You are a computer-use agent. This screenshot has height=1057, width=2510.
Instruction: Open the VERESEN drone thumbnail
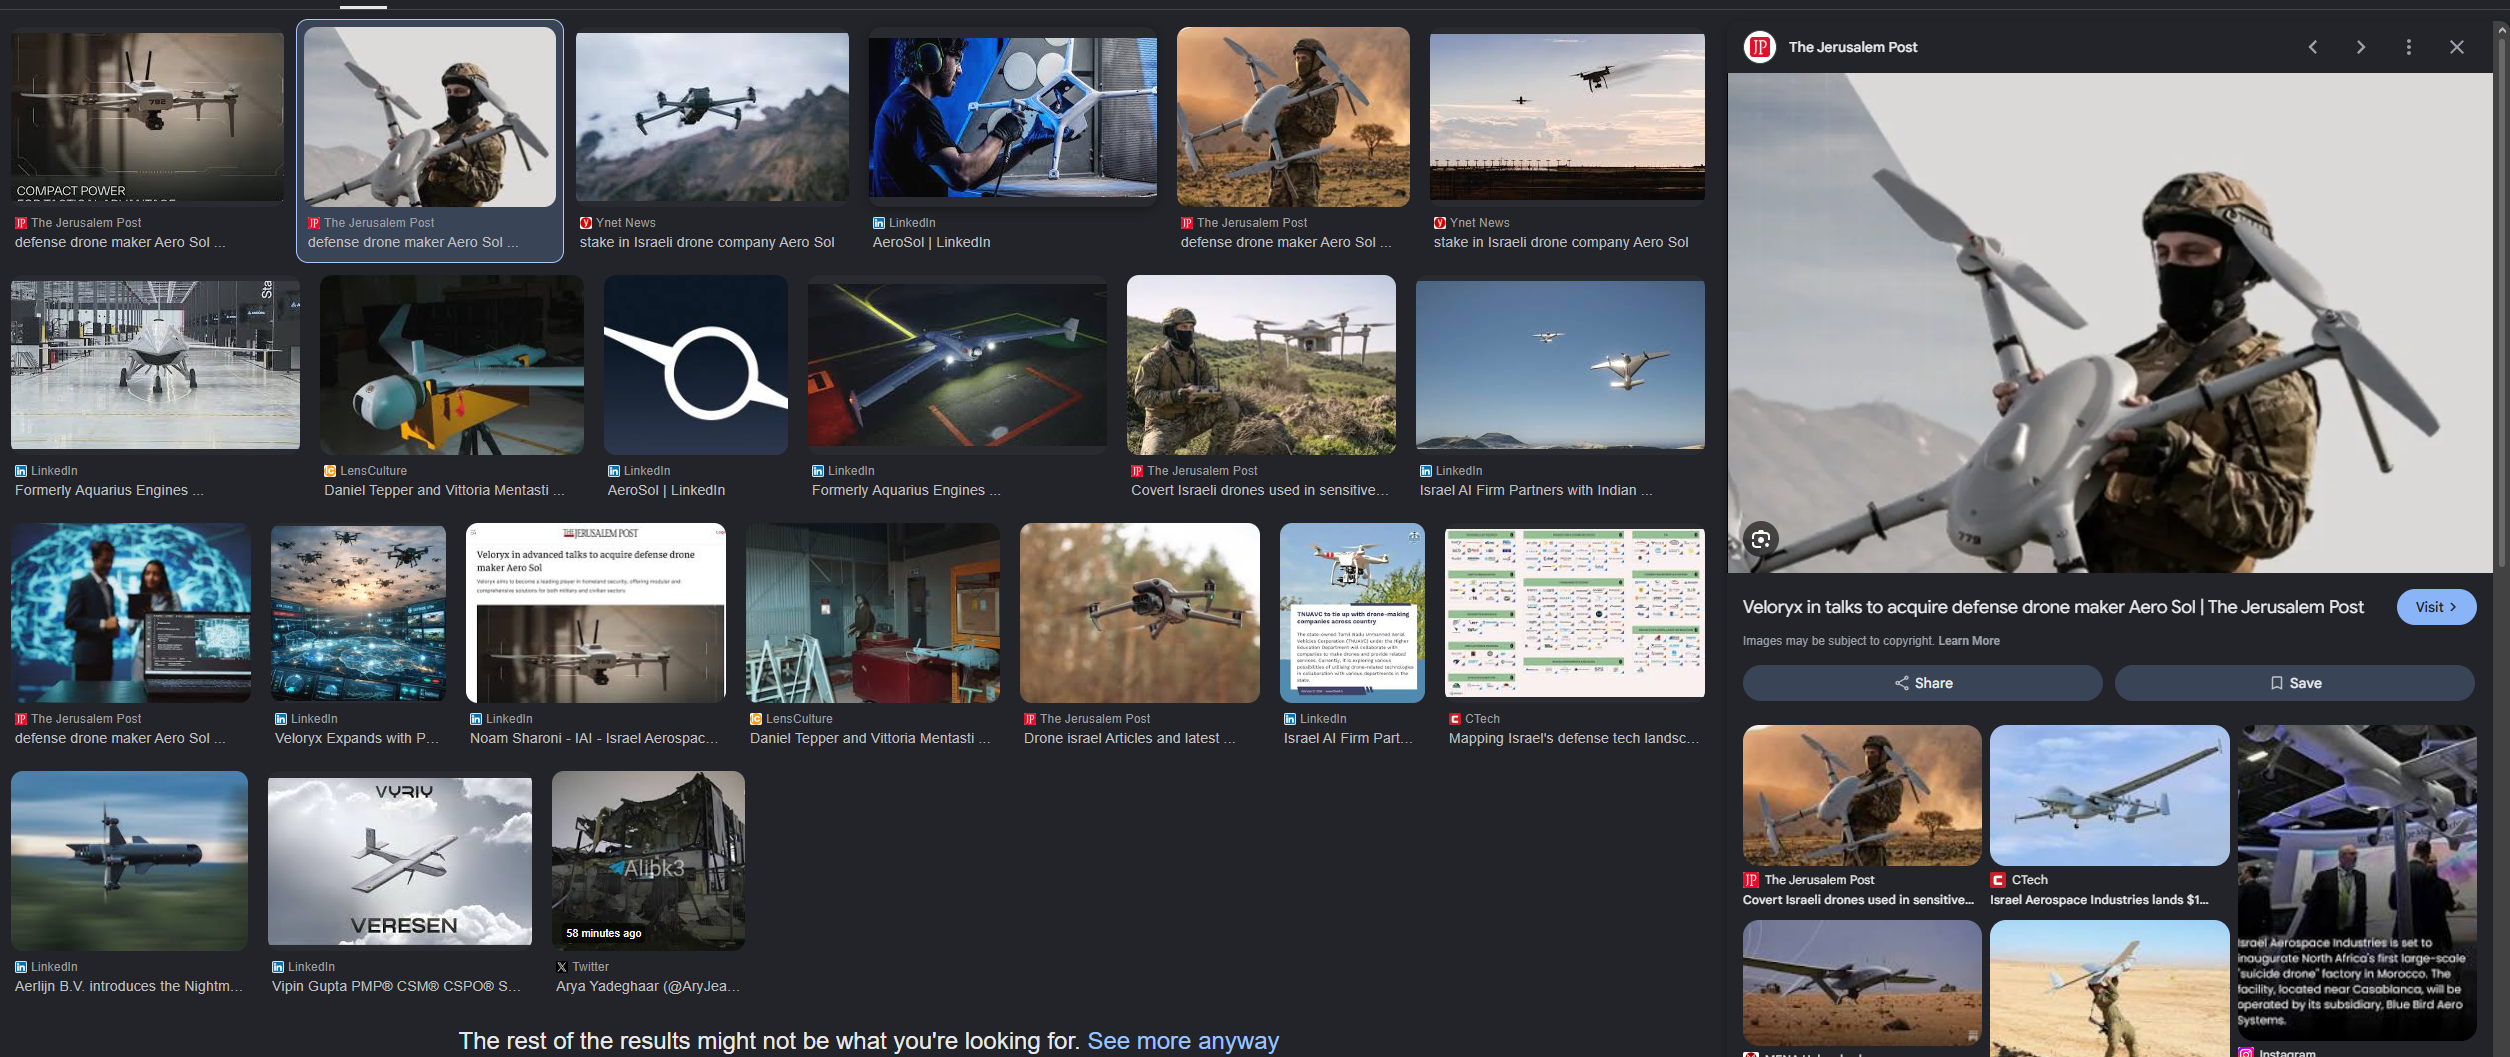[x=400, y=861]
